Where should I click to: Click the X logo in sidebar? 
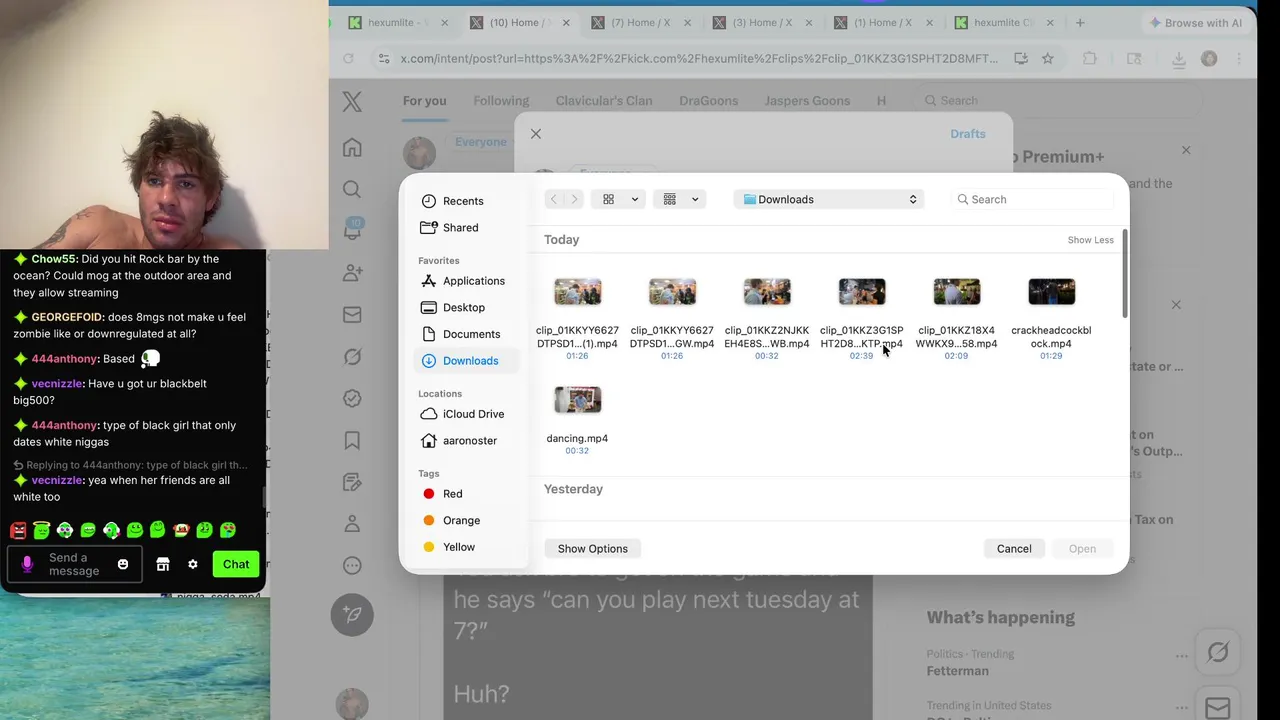352,101
